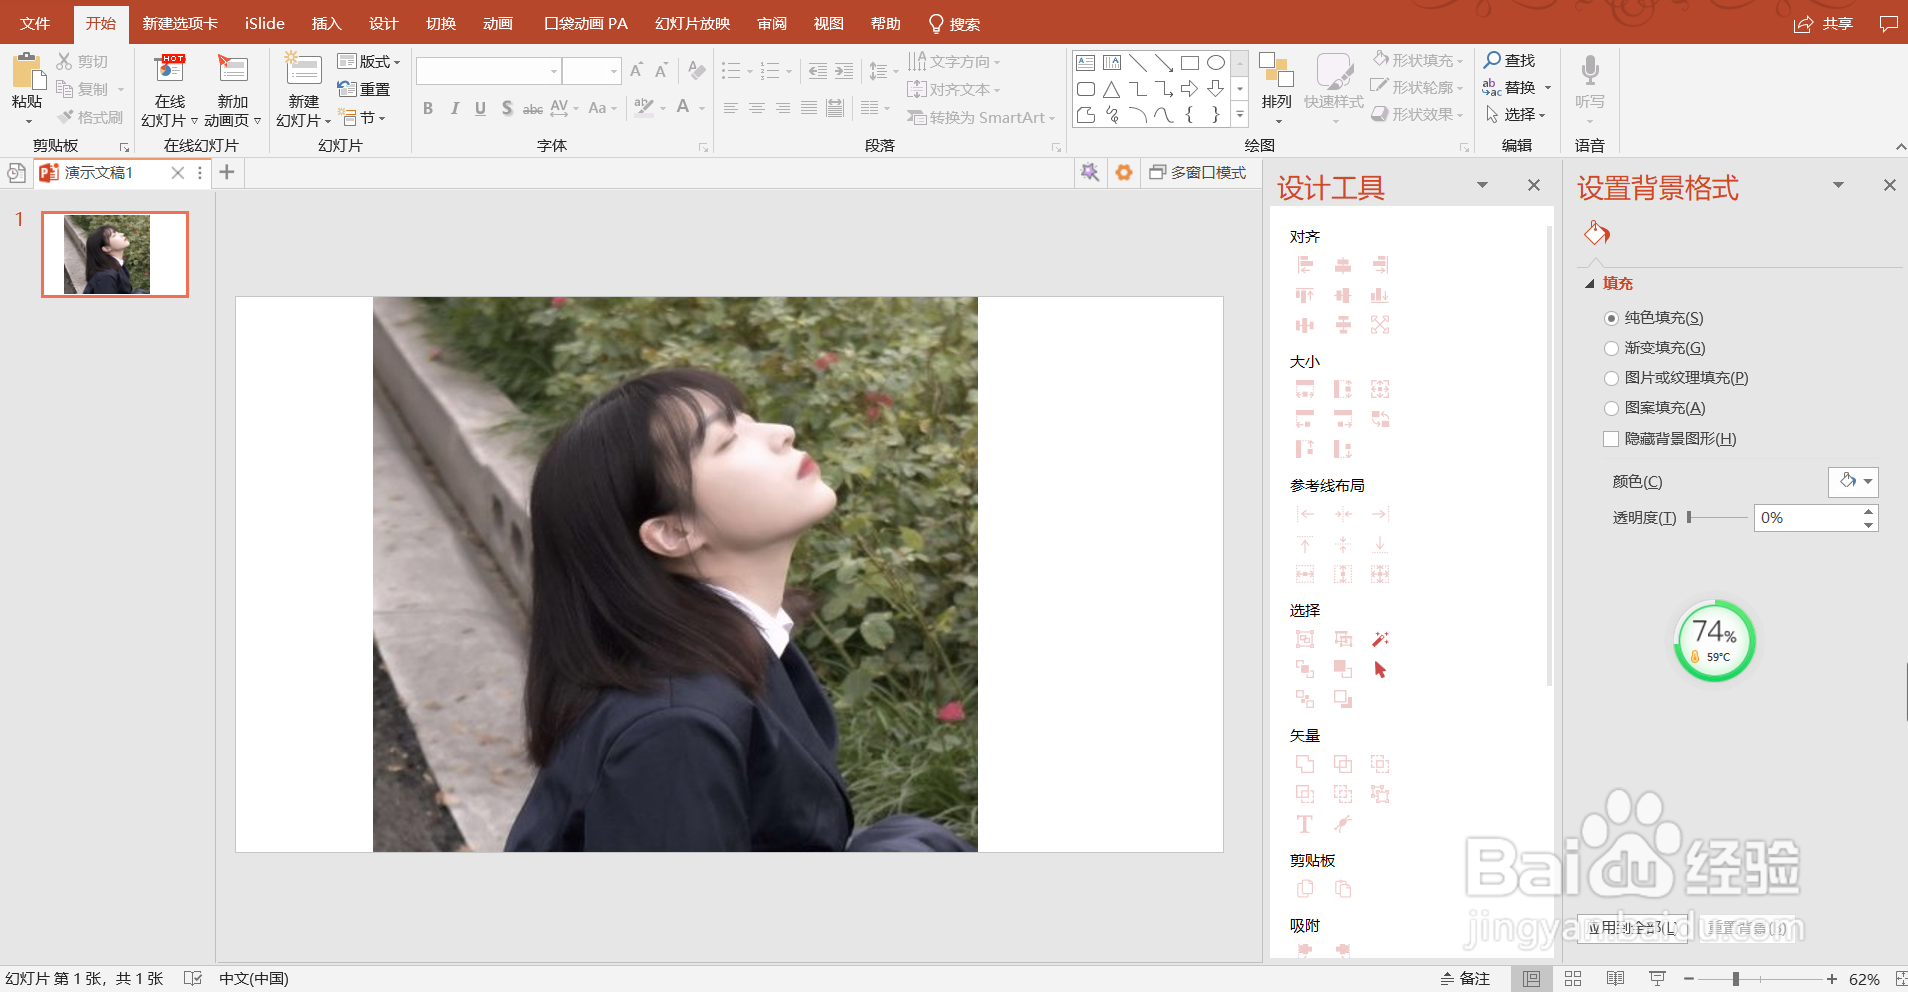
Task: Click the Reset (重置) button
Action: pos(364,89)
